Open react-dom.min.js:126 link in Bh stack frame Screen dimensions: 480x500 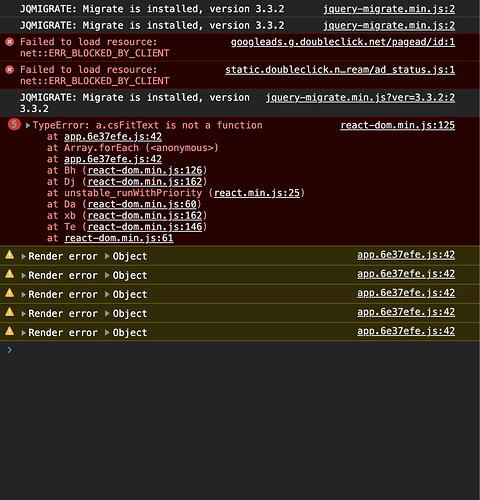[x=145, y=170]
